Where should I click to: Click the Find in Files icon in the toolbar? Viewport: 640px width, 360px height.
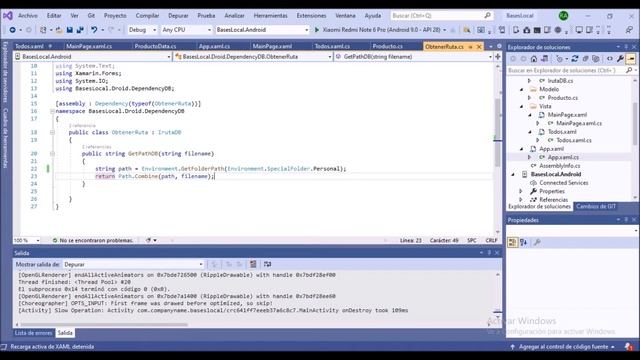click(x=467, y=30)
